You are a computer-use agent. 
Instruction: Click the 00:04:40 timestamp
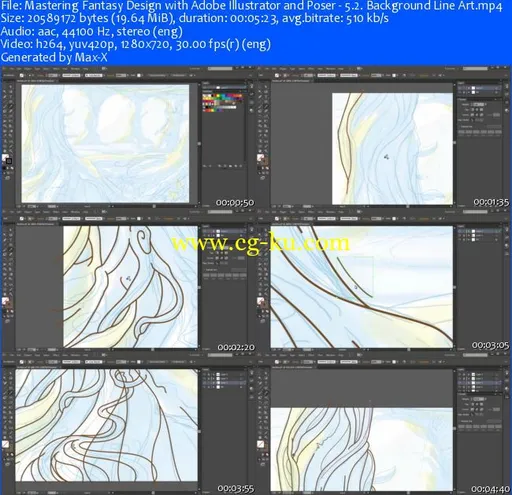coord(490,489)
